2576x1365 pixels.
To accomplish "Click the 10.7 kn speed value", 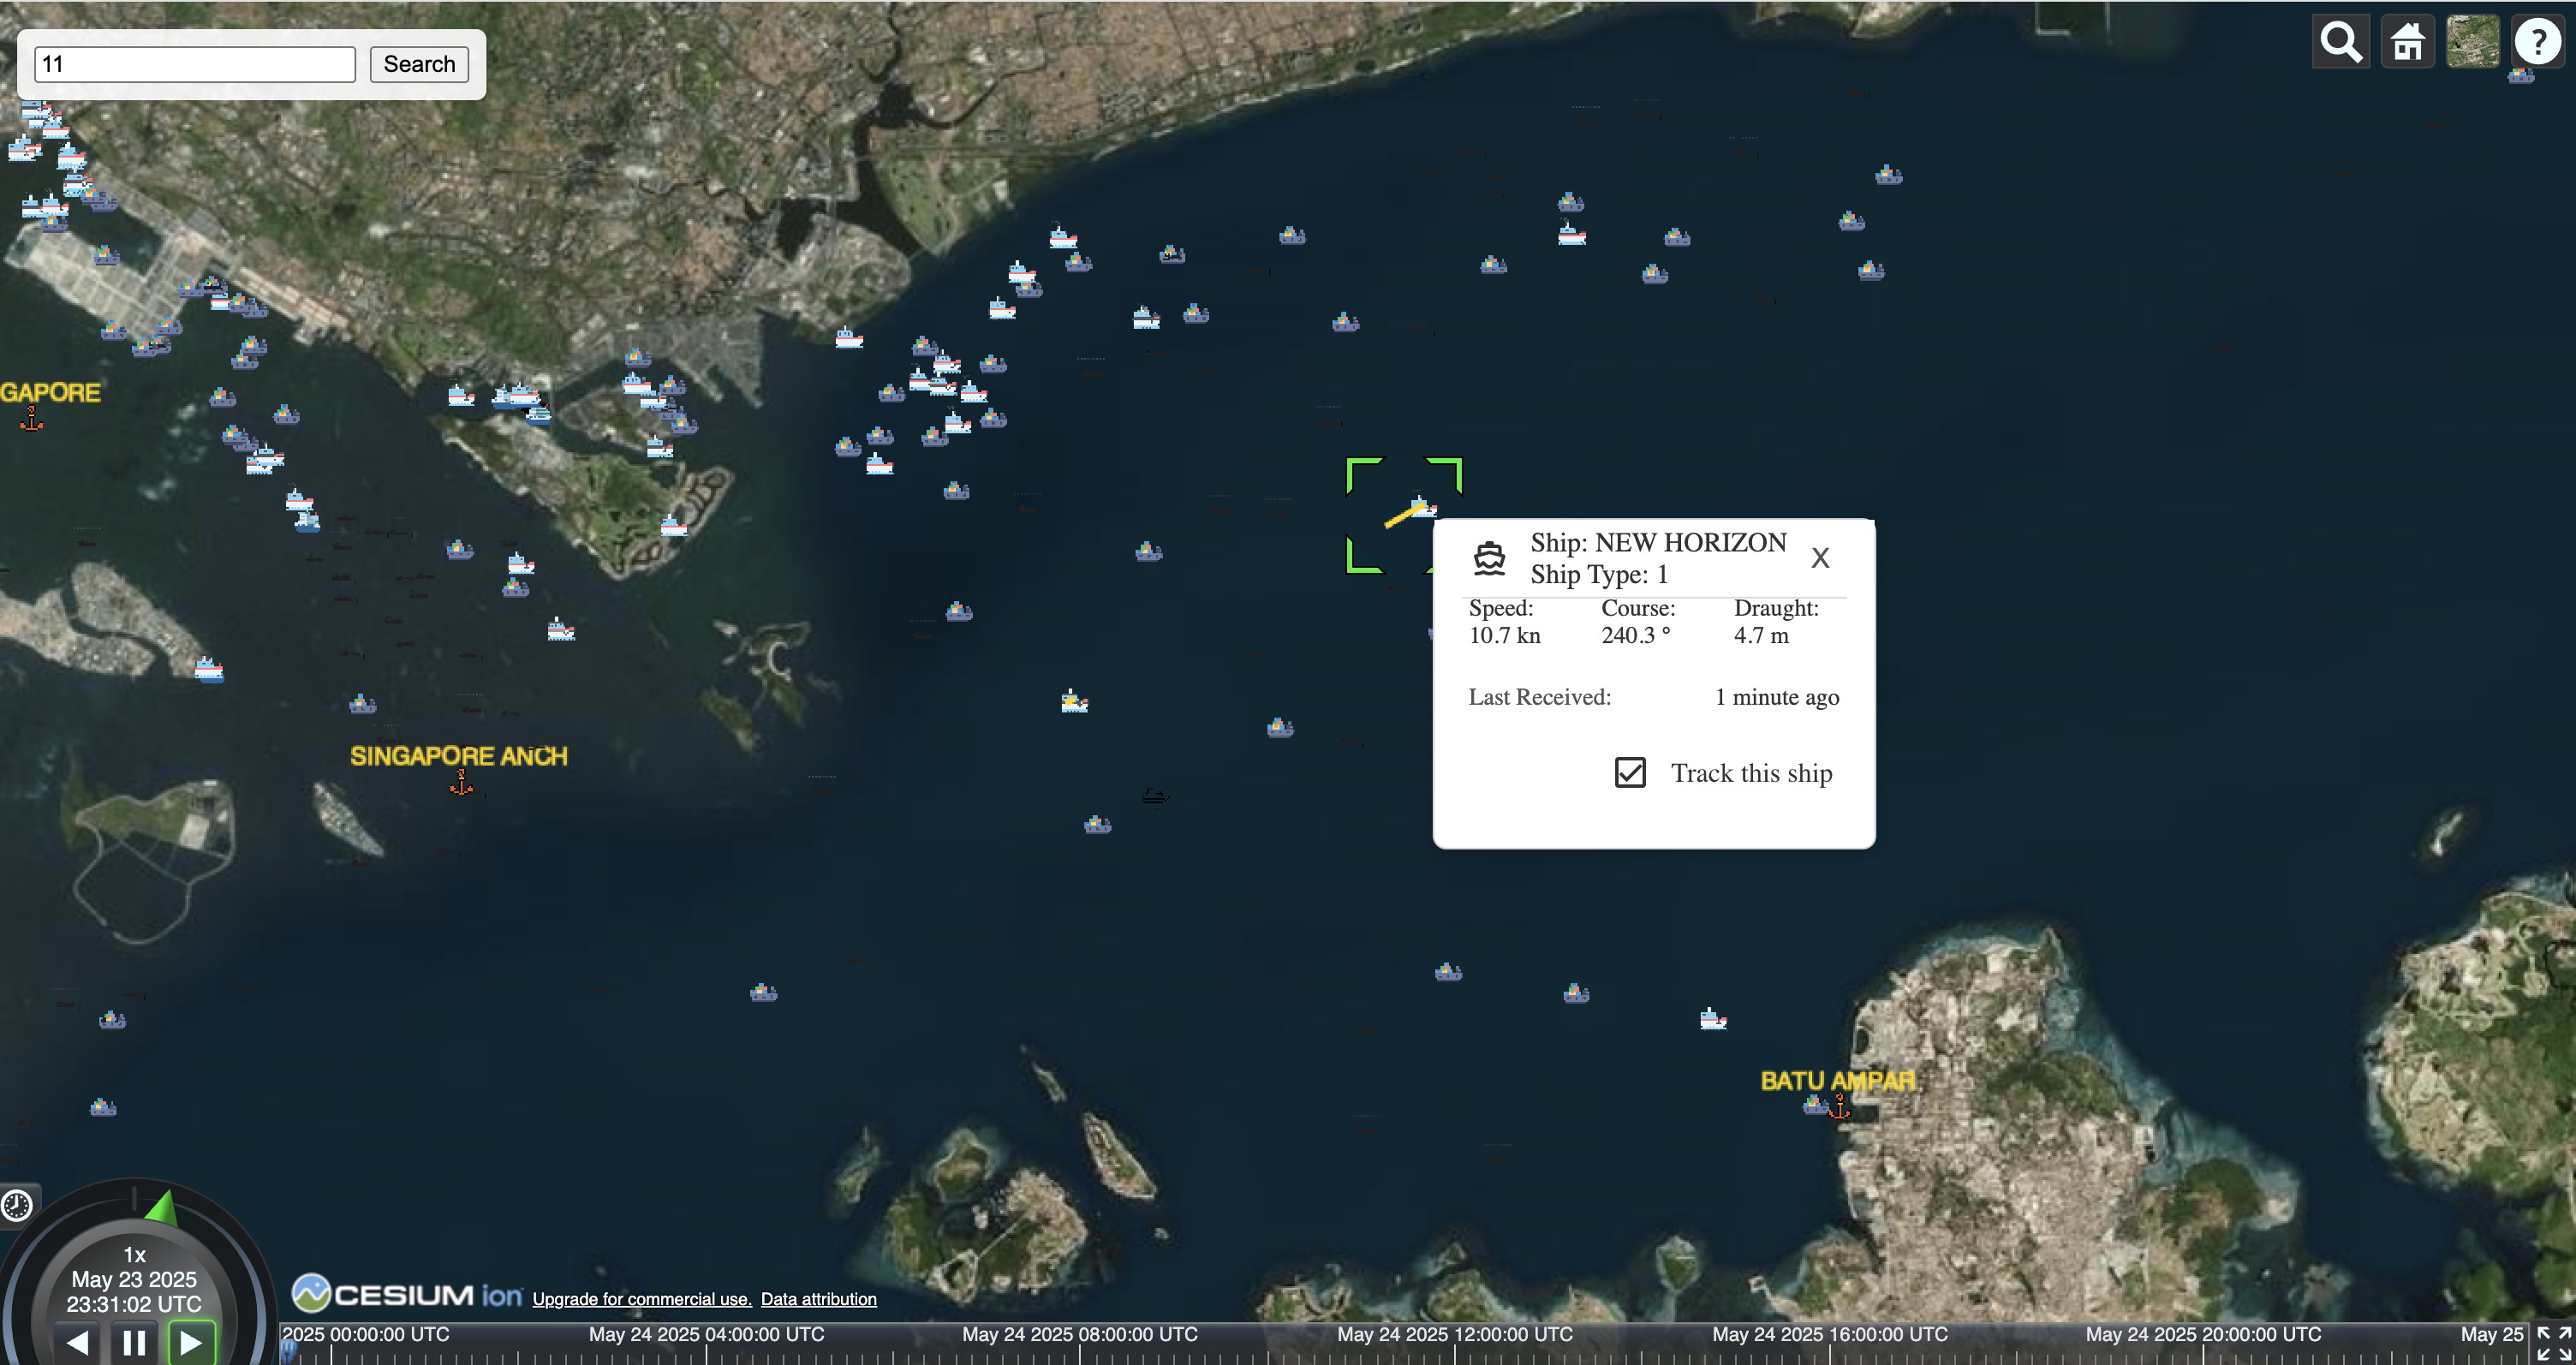I will click(x=1504, y=635).
